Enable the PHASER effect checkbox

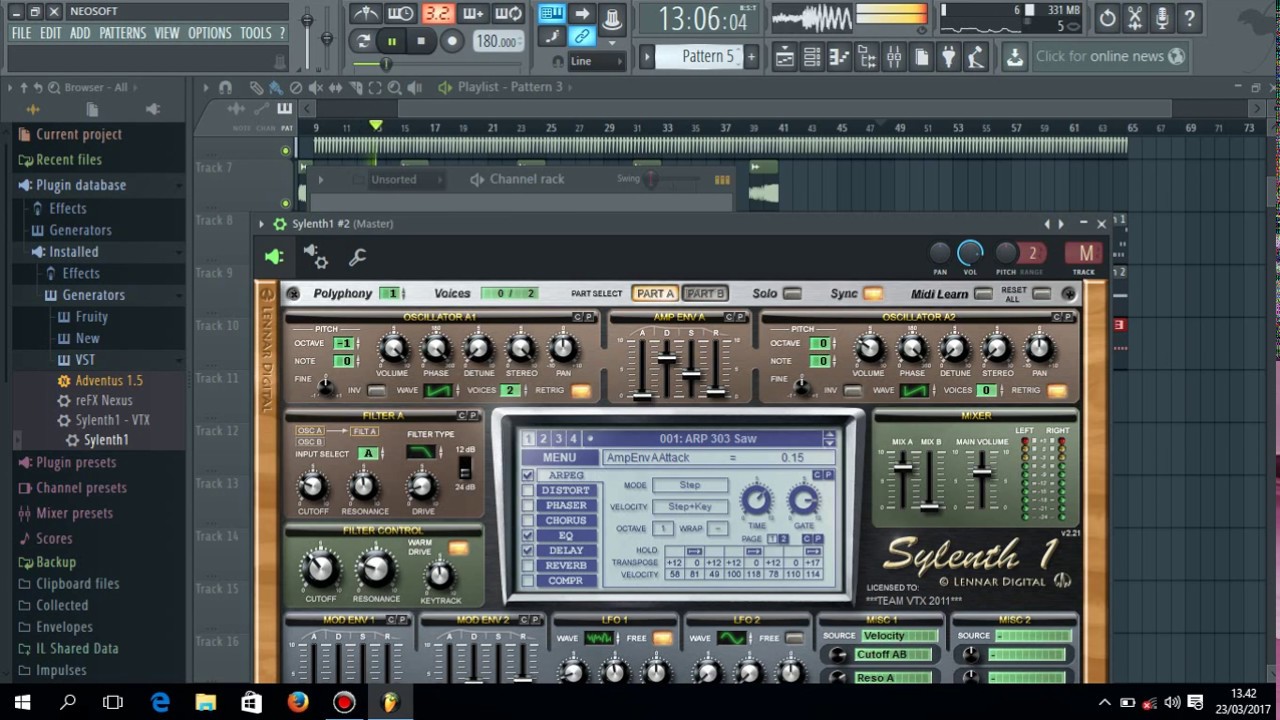pos(528,506)
